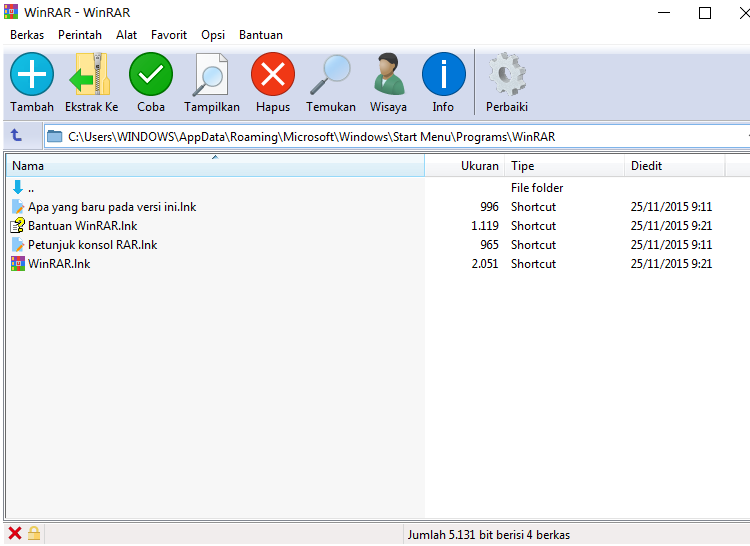
Task: Open the Tampilkan (view) toolbar icon
Action: (x=211, y=75)
